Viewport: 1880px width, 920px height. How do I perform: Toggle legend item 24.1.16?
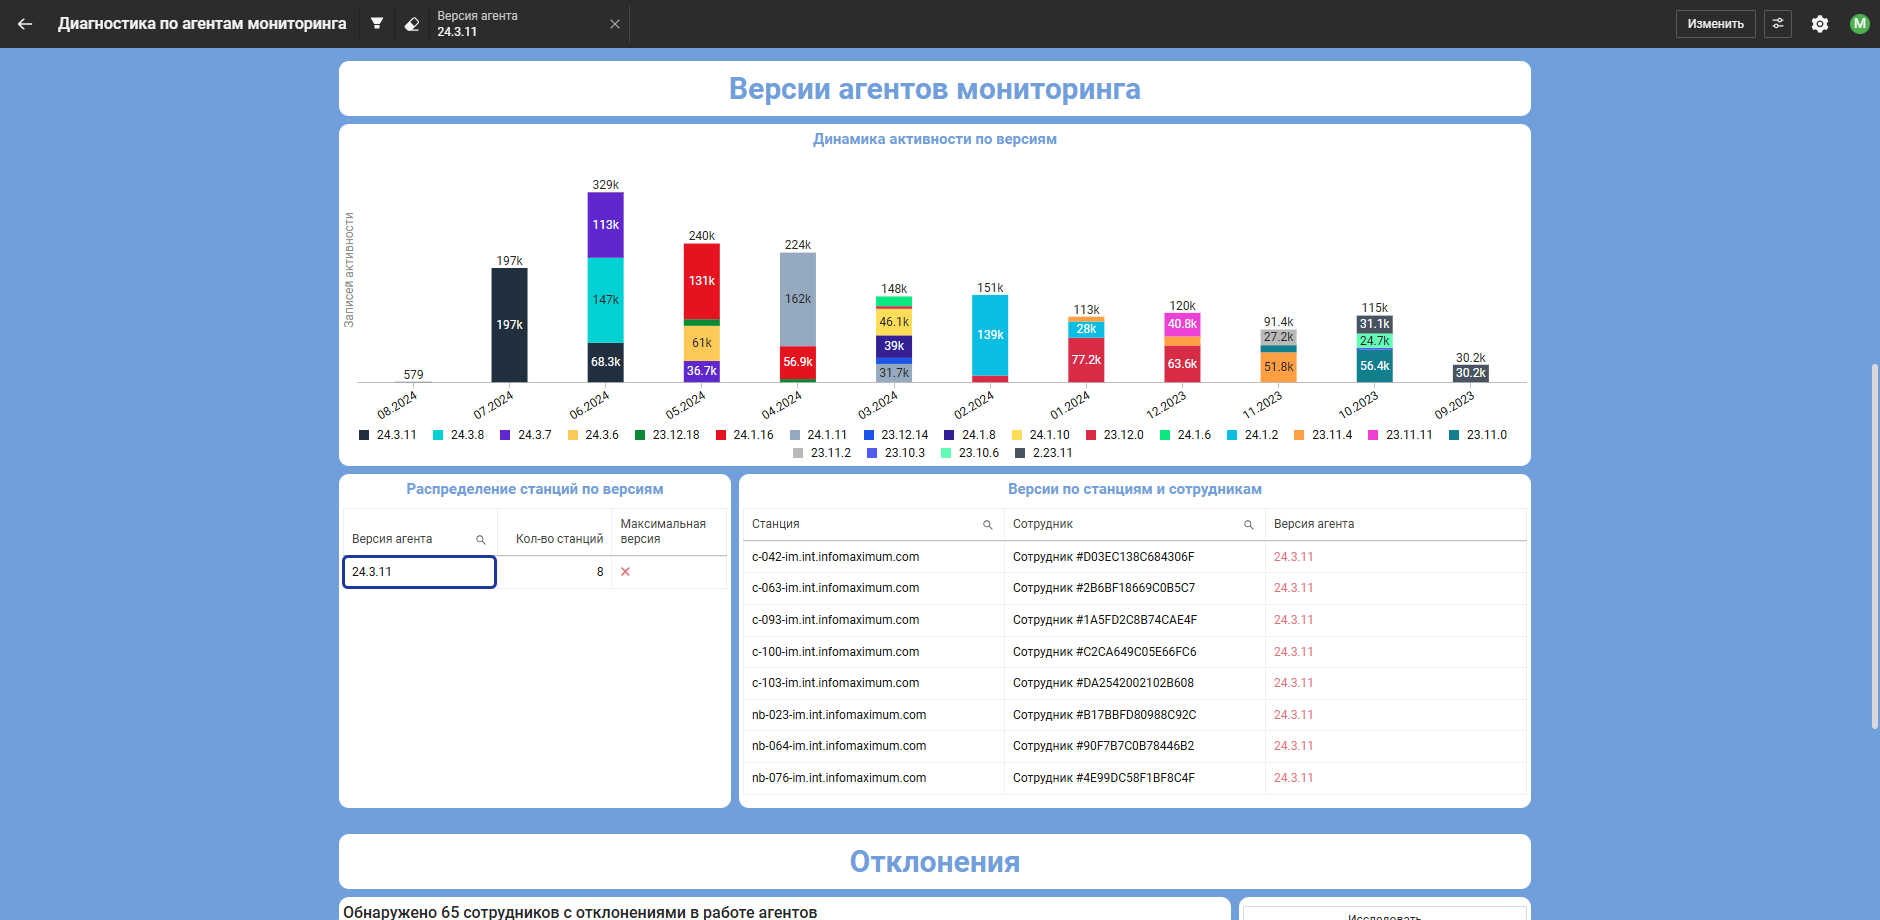(745, 435)
